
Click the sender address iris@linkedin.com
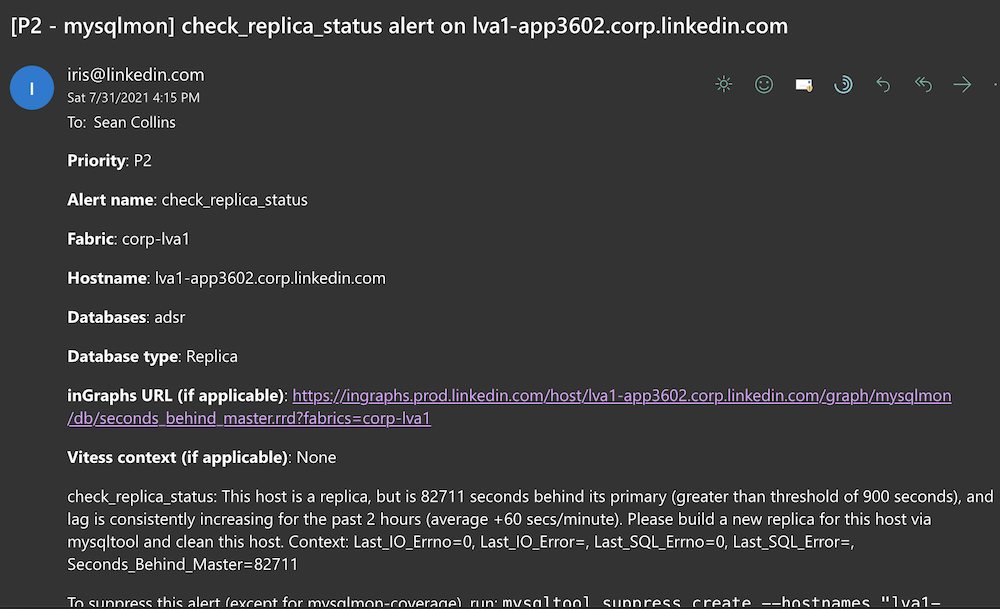[x=136, y=75]
